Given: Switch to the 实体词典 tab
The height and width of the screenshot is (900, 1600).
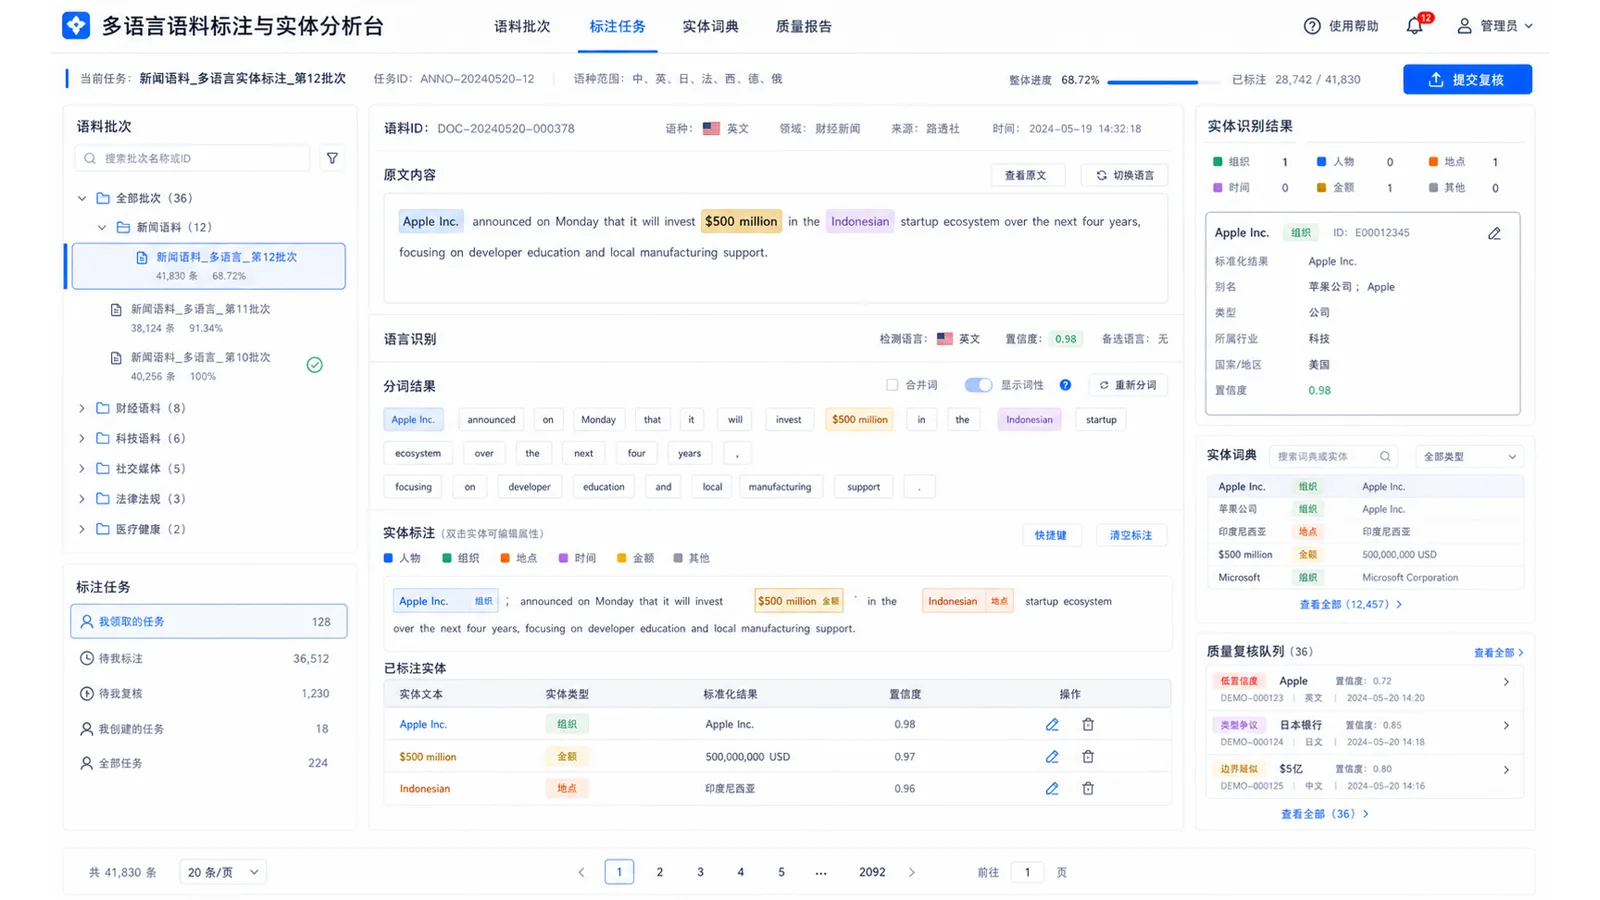Looking at the screenshot, I should click(710, 27).
